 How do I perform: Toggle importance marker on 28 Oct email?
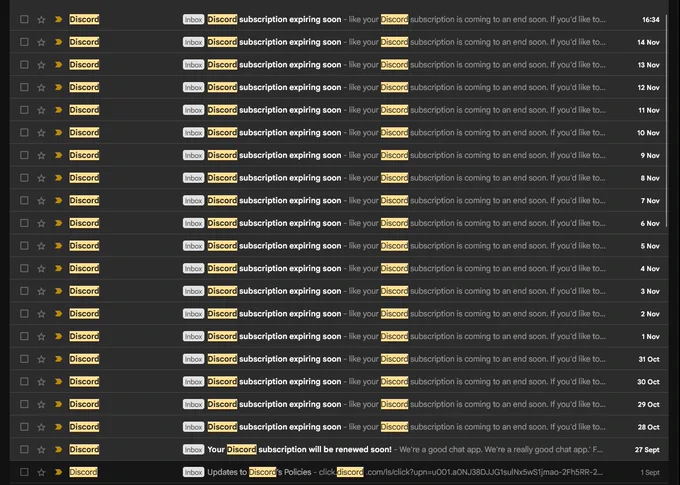[x=59, y=427]
